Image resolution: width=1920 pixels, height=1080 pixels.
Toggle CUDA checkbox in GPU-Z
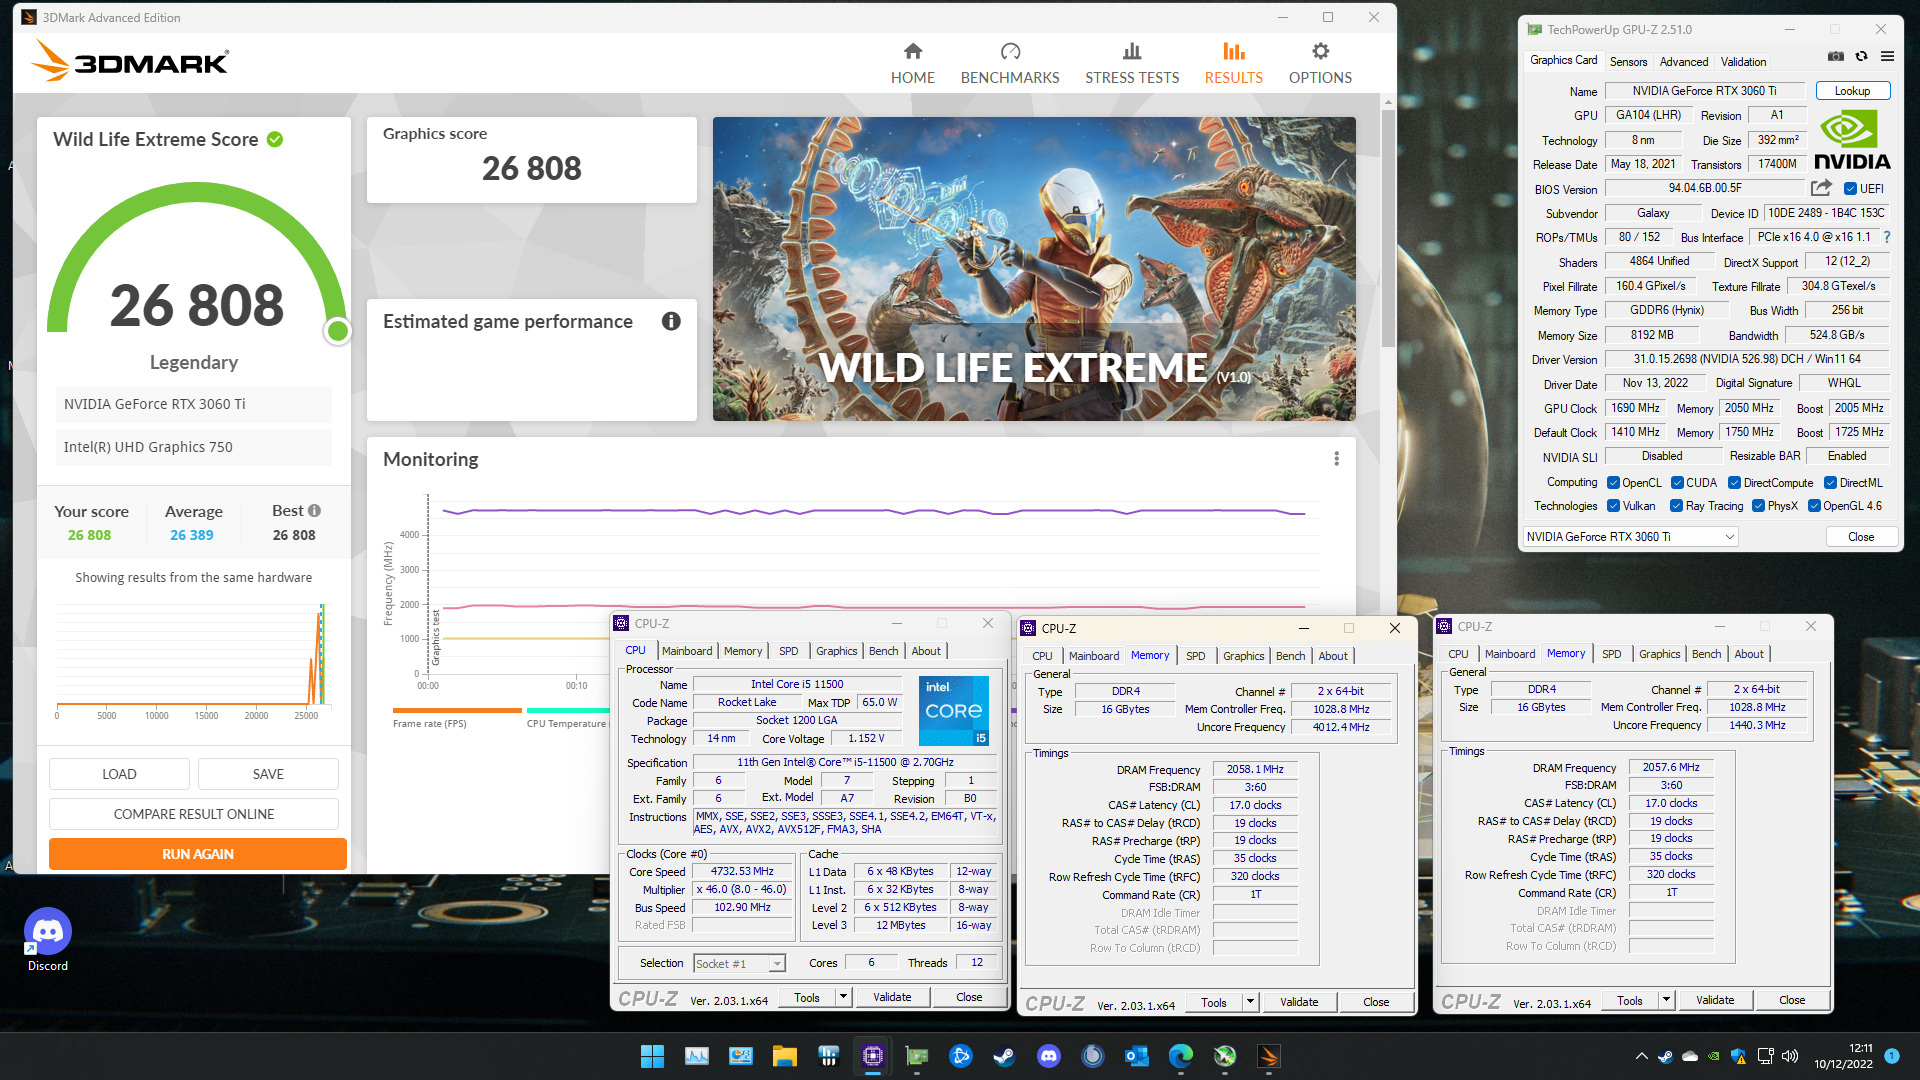1677,482
